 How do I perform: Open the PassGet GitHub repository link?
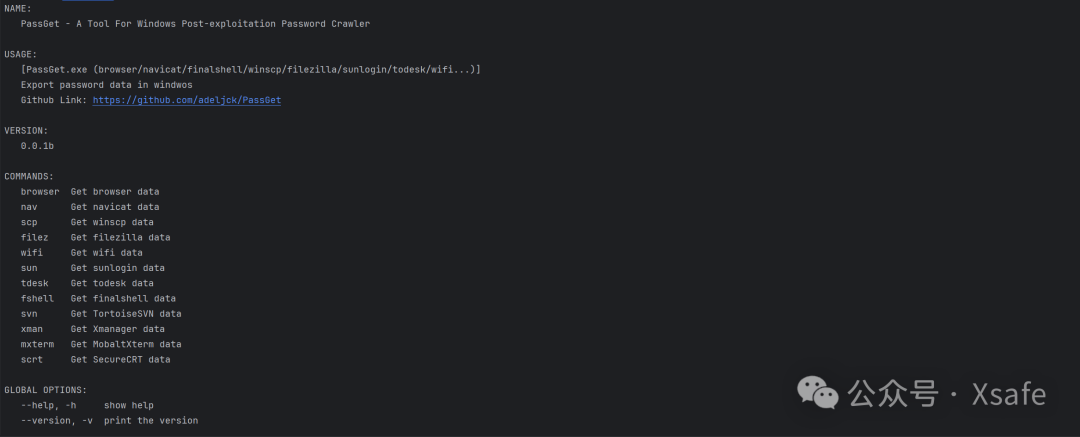pyautogui.click(x=187, y=100)
